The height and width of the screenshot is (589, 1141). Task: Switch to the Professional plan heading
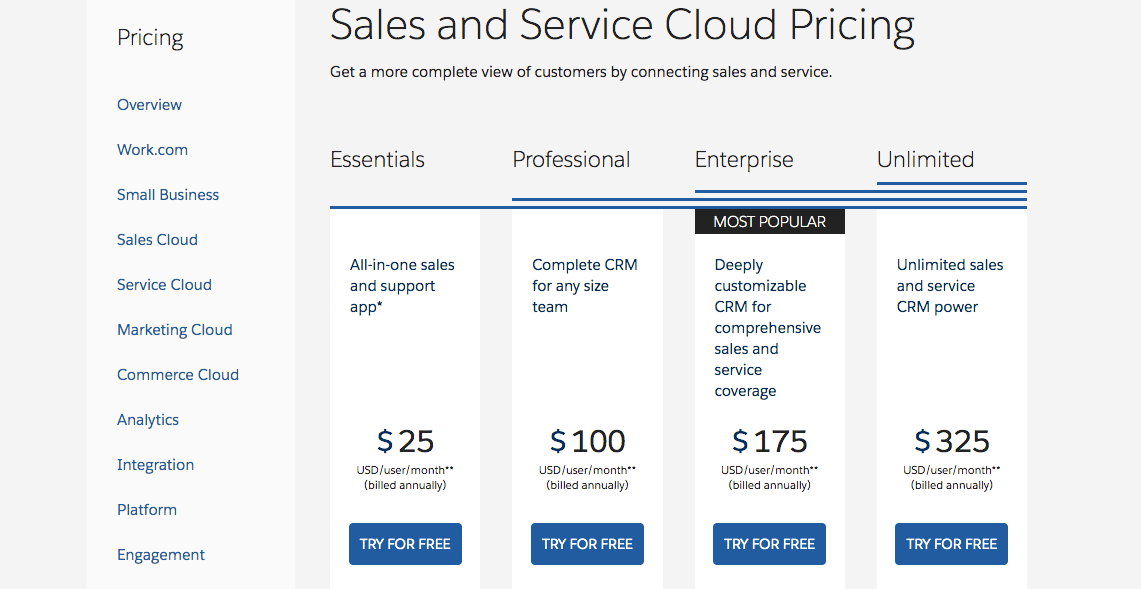click(x=571, y=160)
